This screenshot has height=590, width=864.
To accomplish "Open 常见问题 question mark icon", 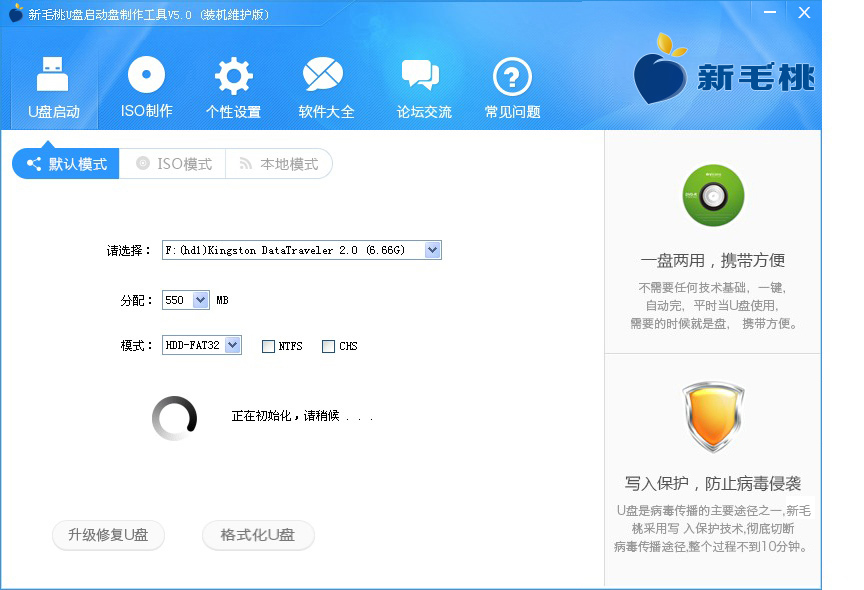I will tap(512, 77).
